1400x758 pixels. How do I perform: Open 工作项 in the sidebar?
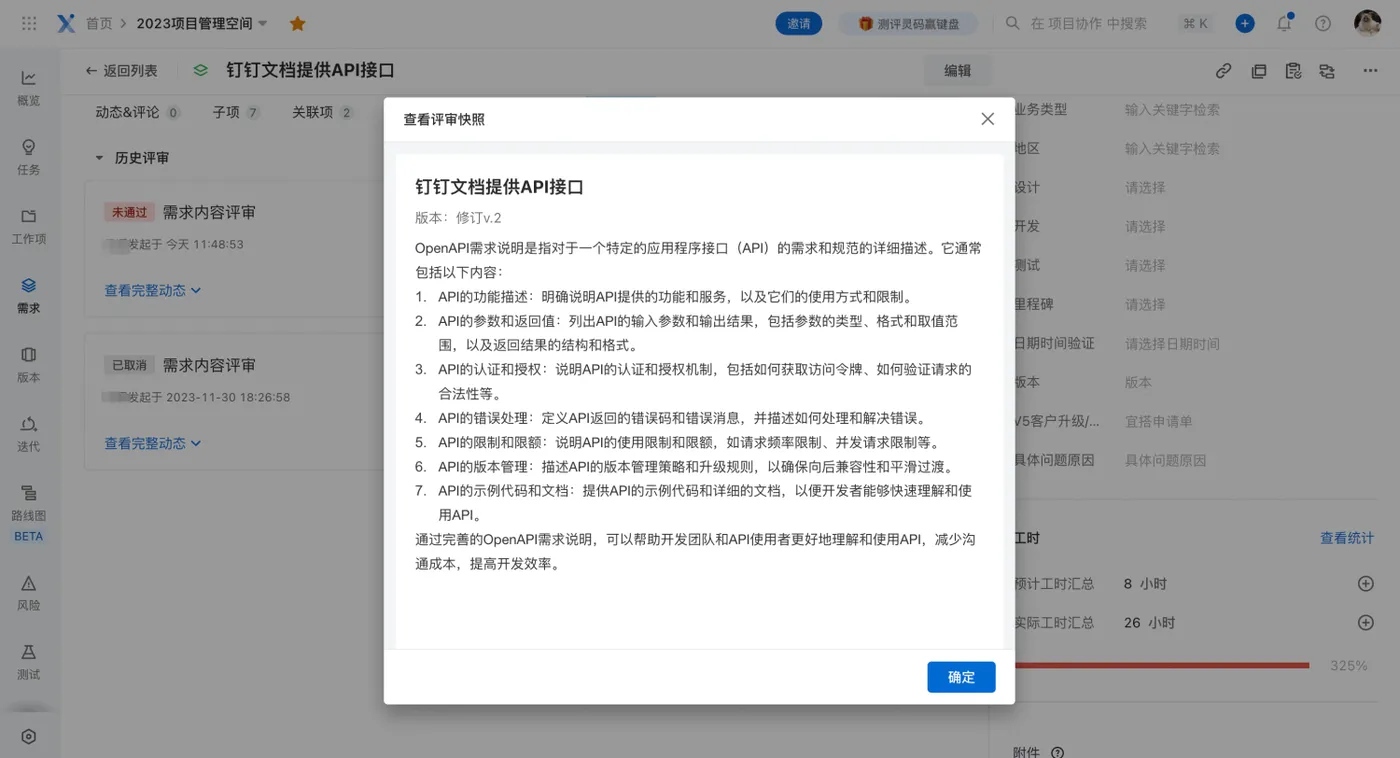(x=29, y=226)
